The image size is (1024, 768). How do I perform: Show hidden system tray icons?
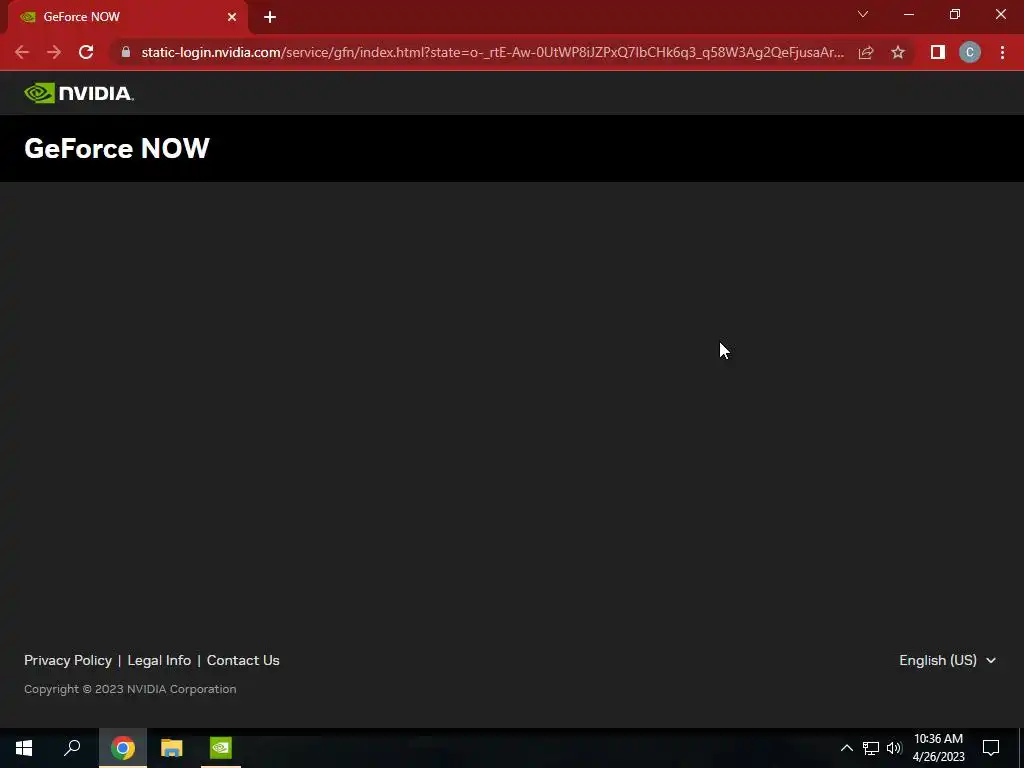(x=846, y=748)
